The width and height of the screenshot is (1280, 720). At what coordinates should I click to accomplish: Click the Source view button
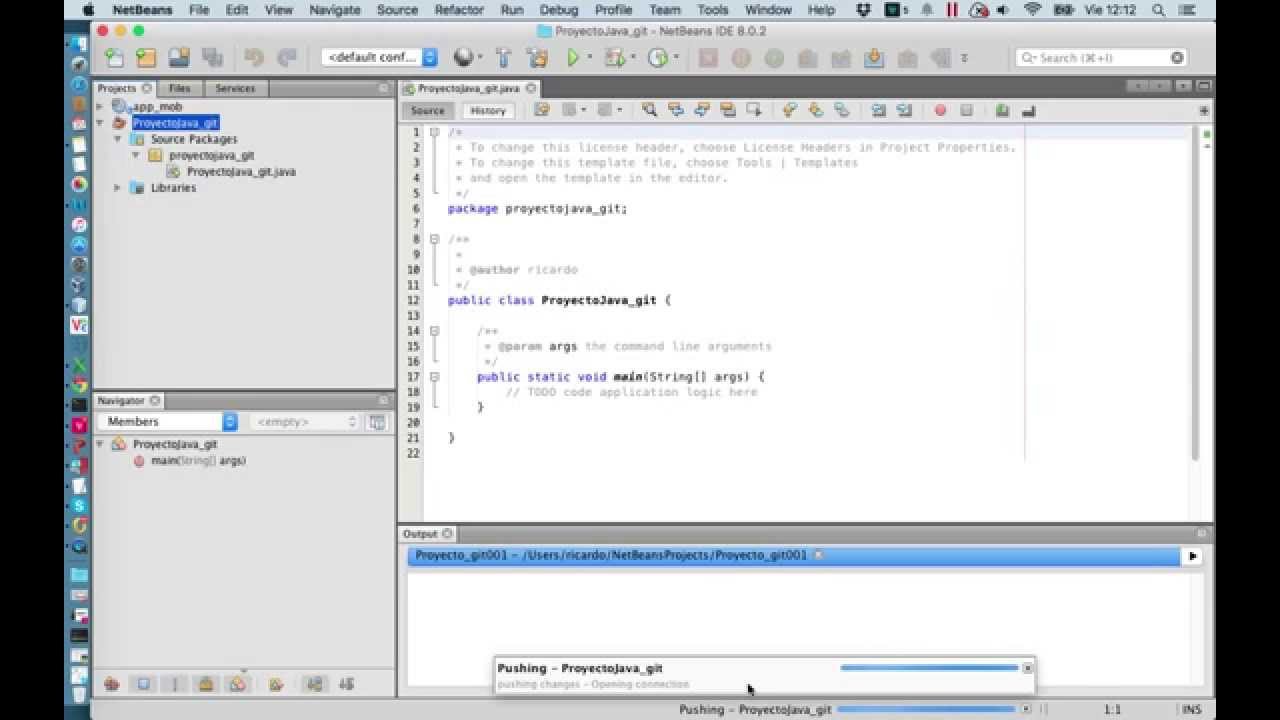point(427,111)
